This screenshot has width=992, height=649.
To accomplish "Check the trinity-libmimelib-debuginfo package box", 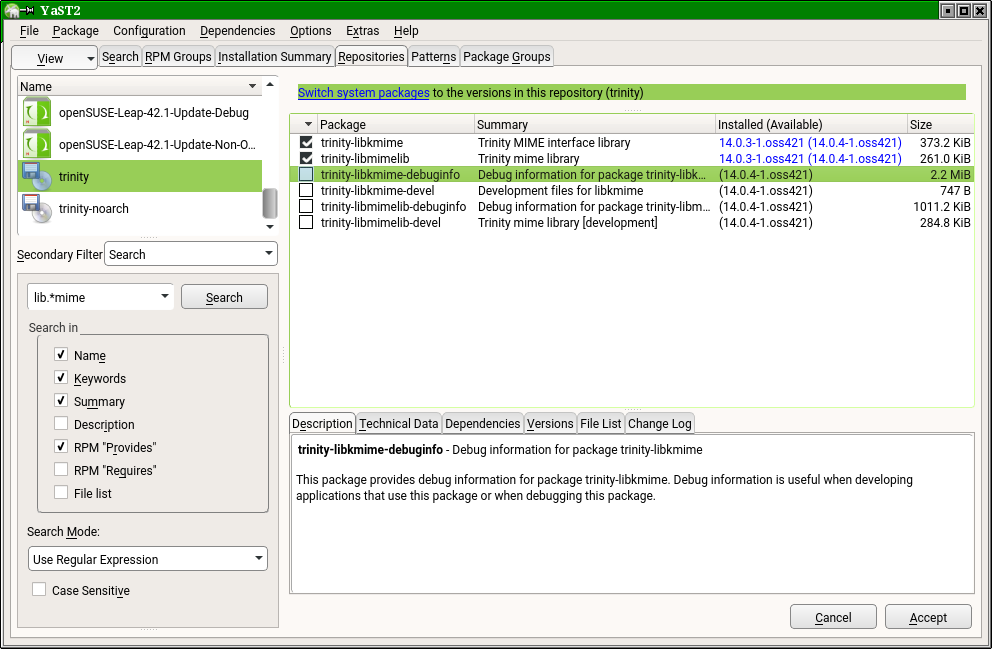I will (x=306, y=206).
